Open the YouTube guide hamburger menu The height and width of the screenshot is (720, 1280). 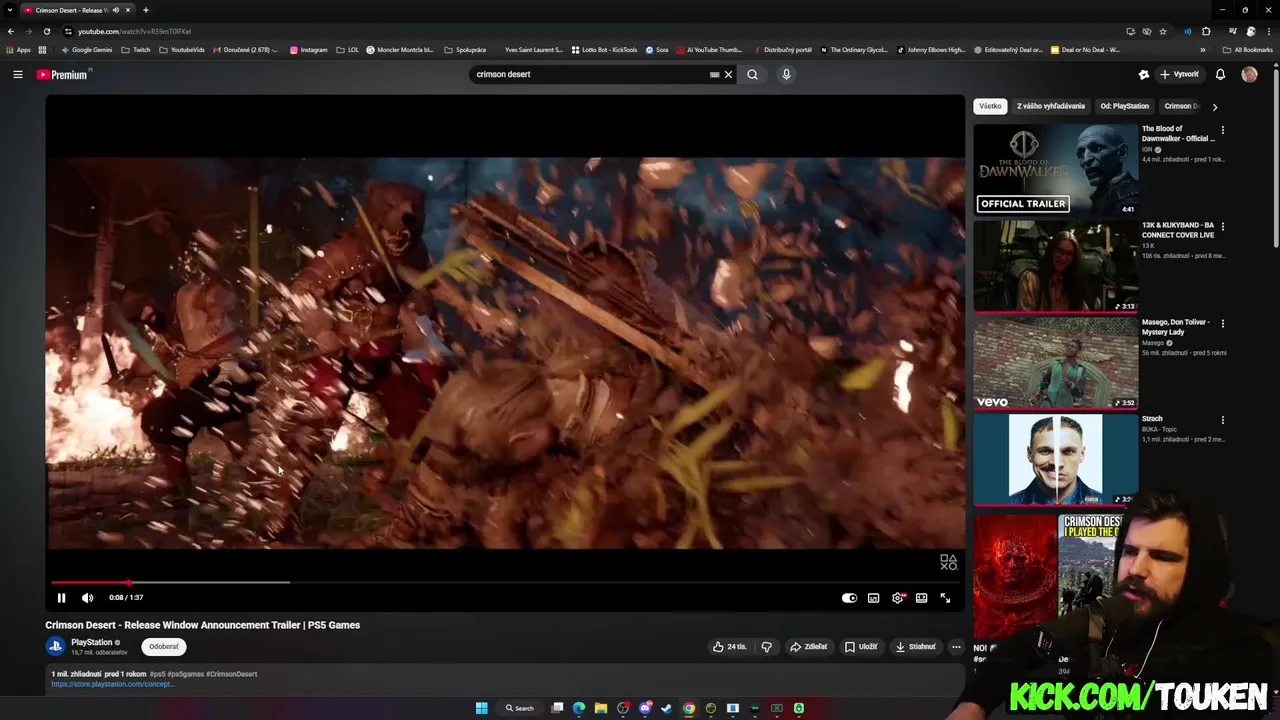17,74
